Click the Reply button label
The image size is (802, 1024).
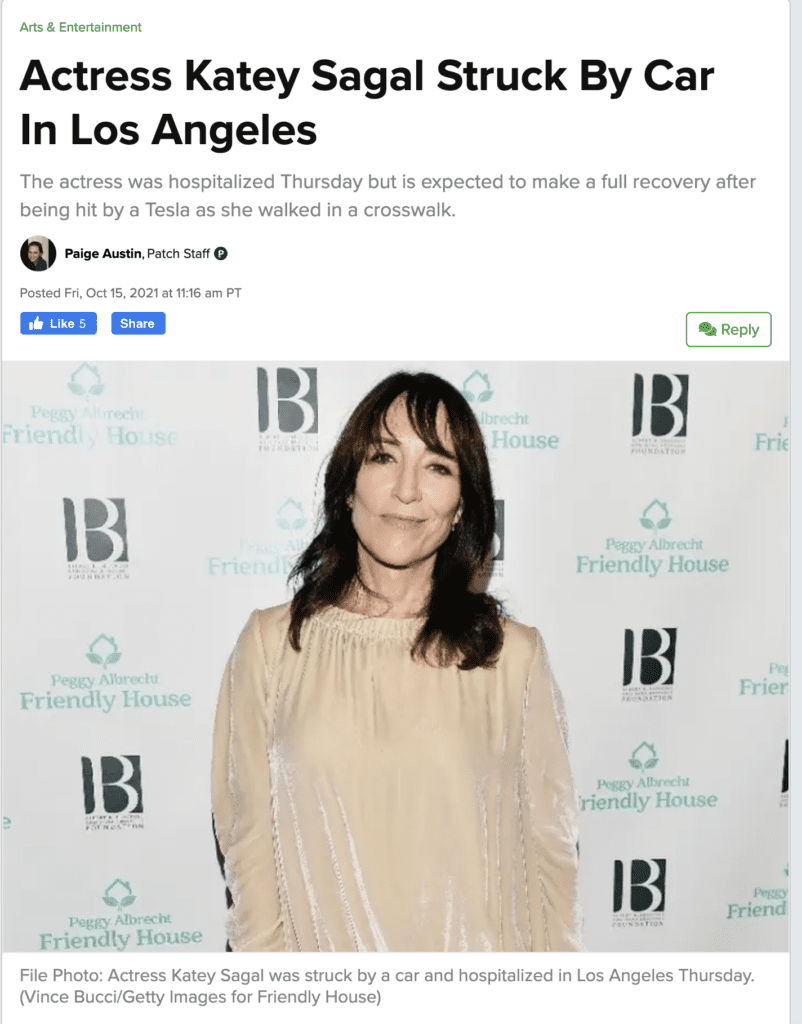pyautogui.click(x=740, y=329)
